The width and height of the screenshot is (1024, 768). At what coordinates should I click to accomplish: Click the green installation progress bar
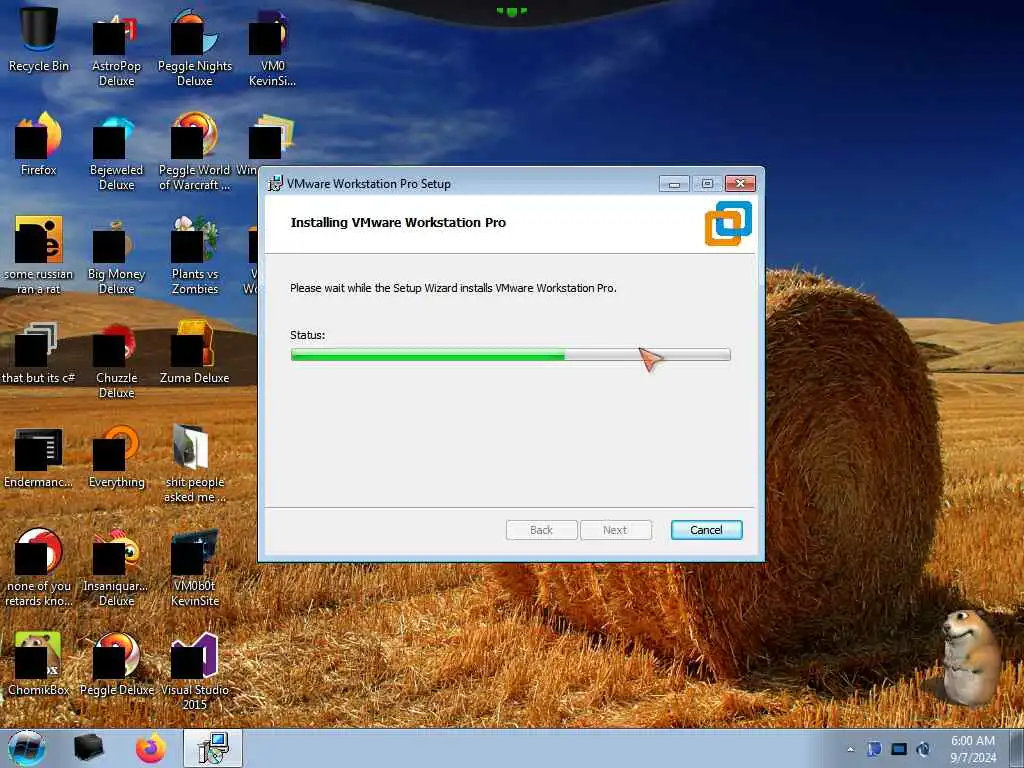(x=510, y=355)
